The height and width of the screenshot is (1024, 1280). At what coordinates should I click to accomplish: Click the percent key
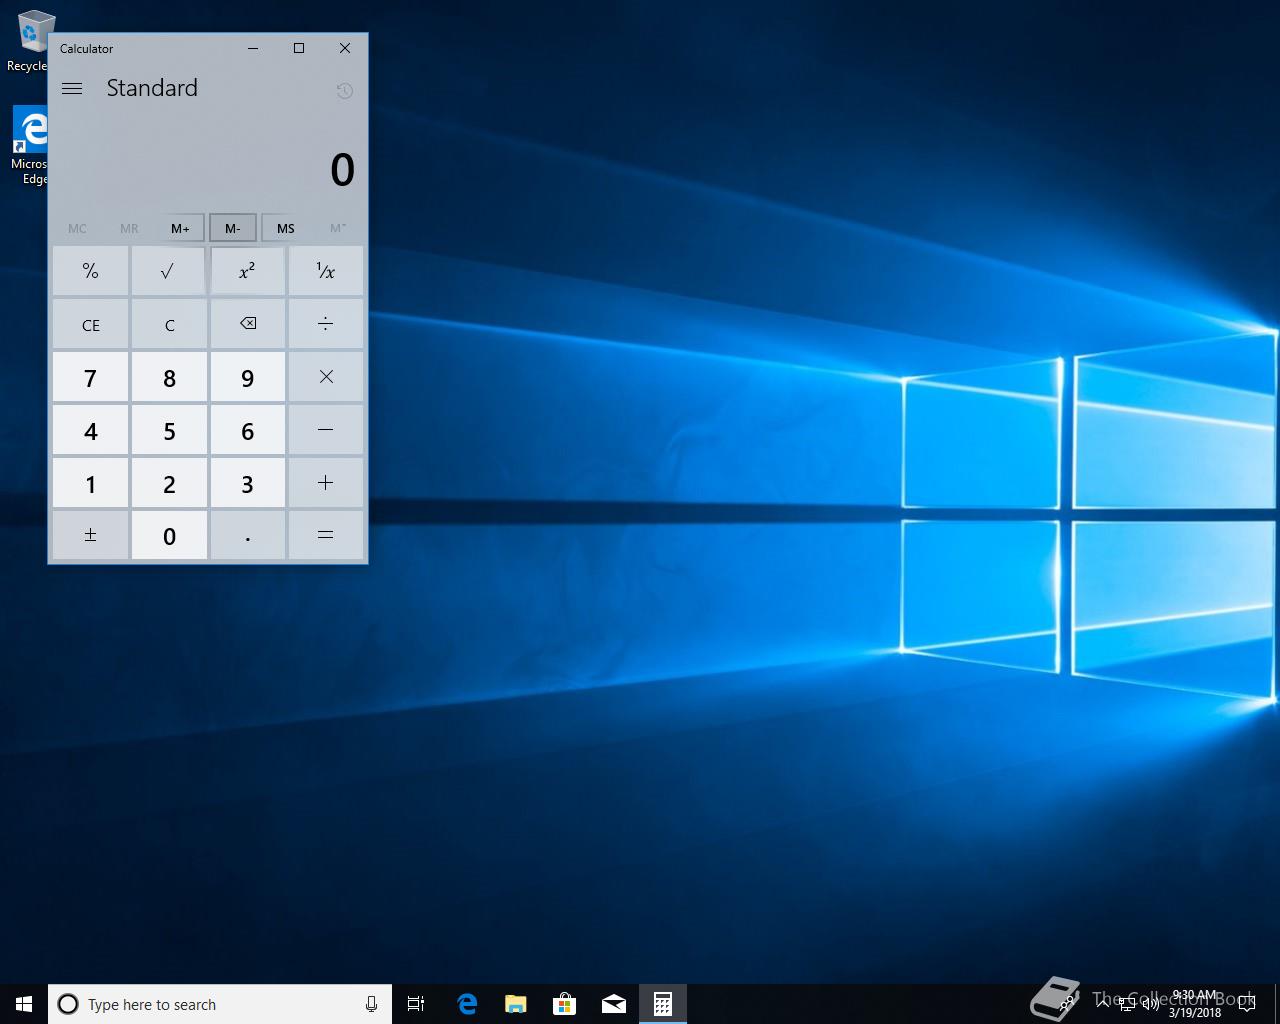[x=90, y=271]
